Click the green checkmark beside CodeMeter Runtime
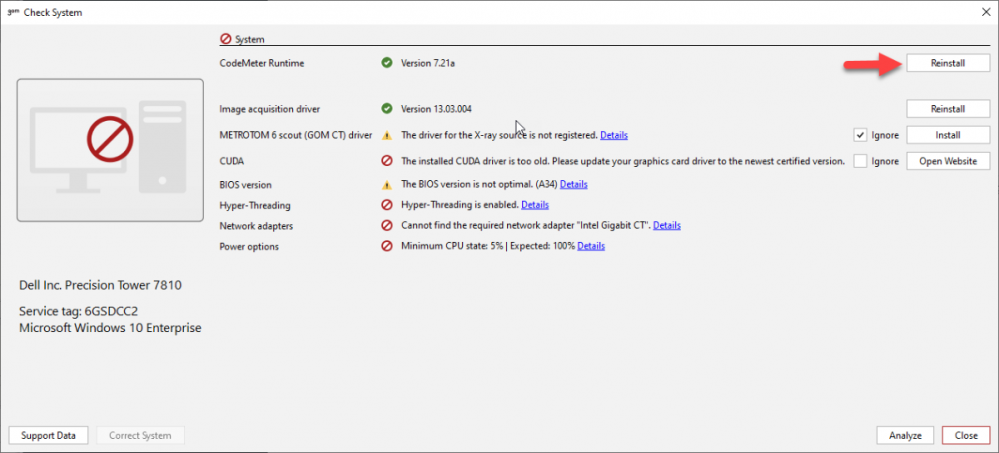 click(386, 63)
